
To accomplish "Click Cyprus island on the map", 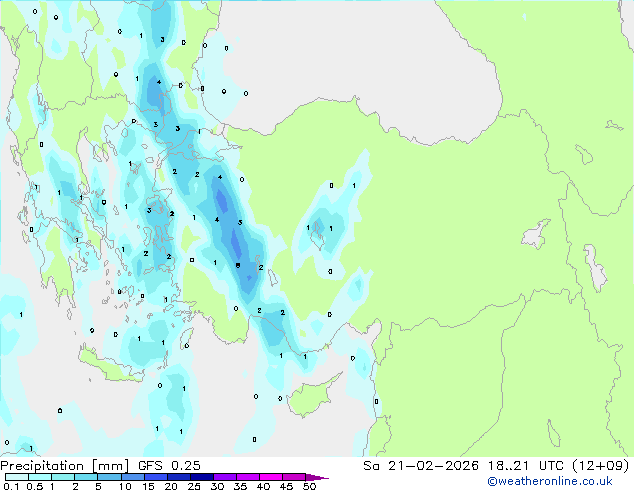I will point(311,398).
